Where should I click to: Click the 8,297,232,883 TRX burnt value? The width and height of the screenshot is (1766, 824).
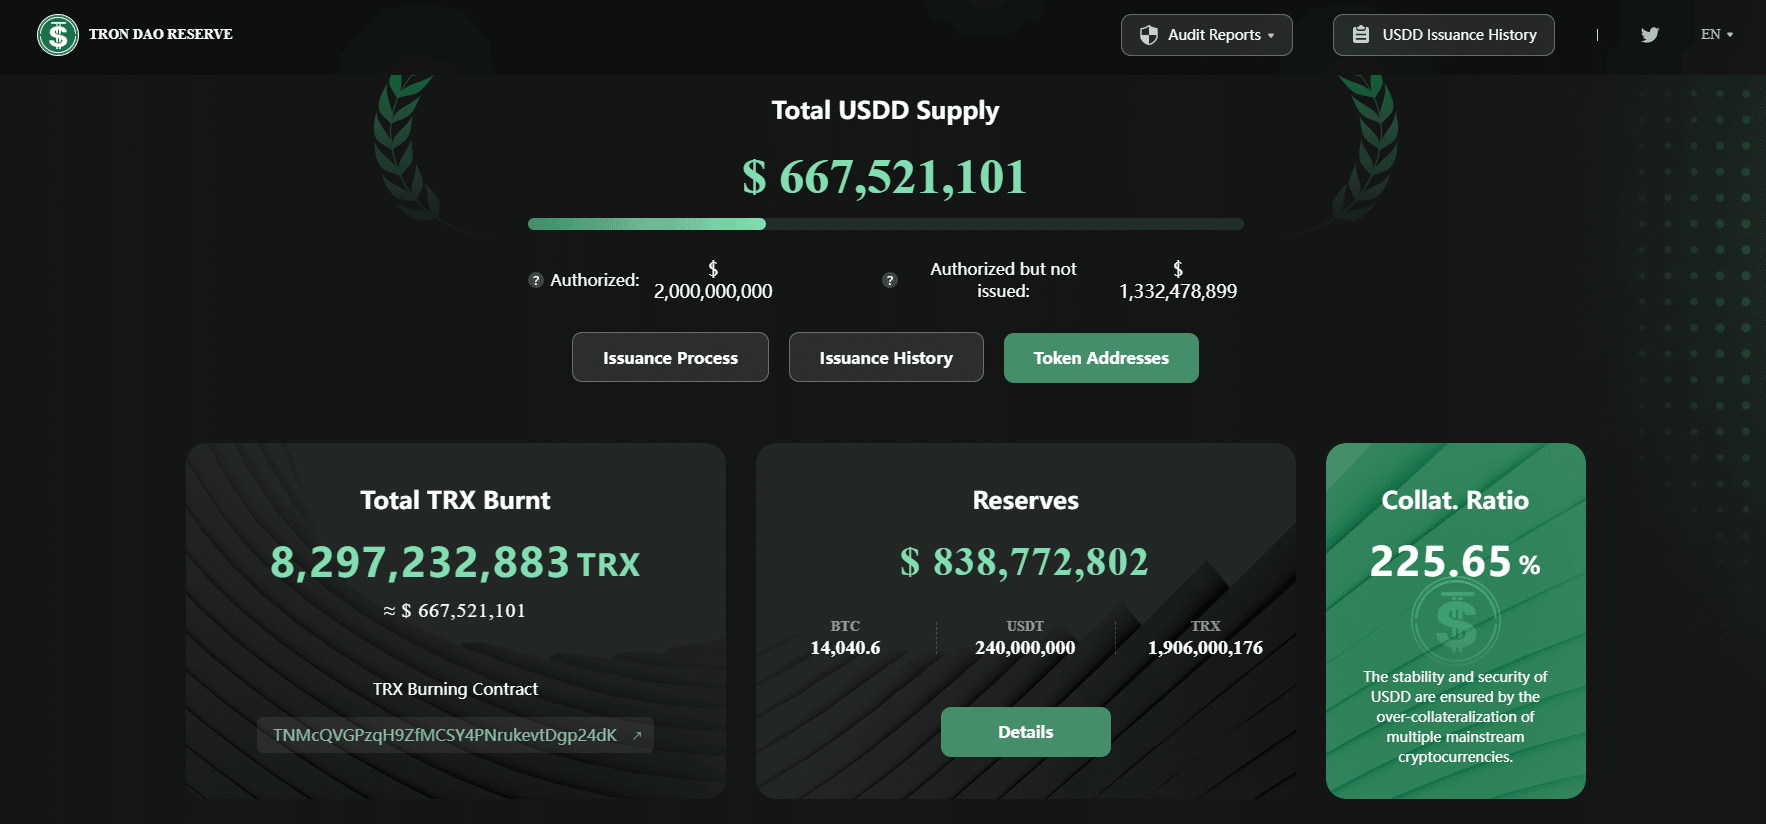point(455,562)
